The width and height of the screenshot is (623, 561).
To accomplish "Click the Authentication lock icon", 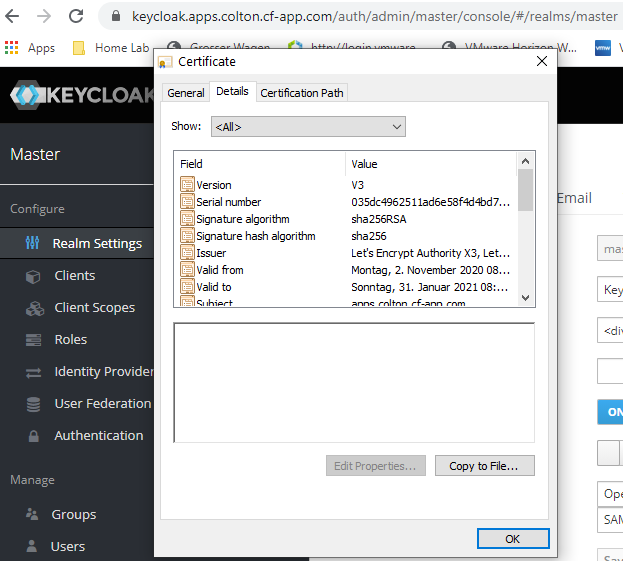I will tap(34, 436).
